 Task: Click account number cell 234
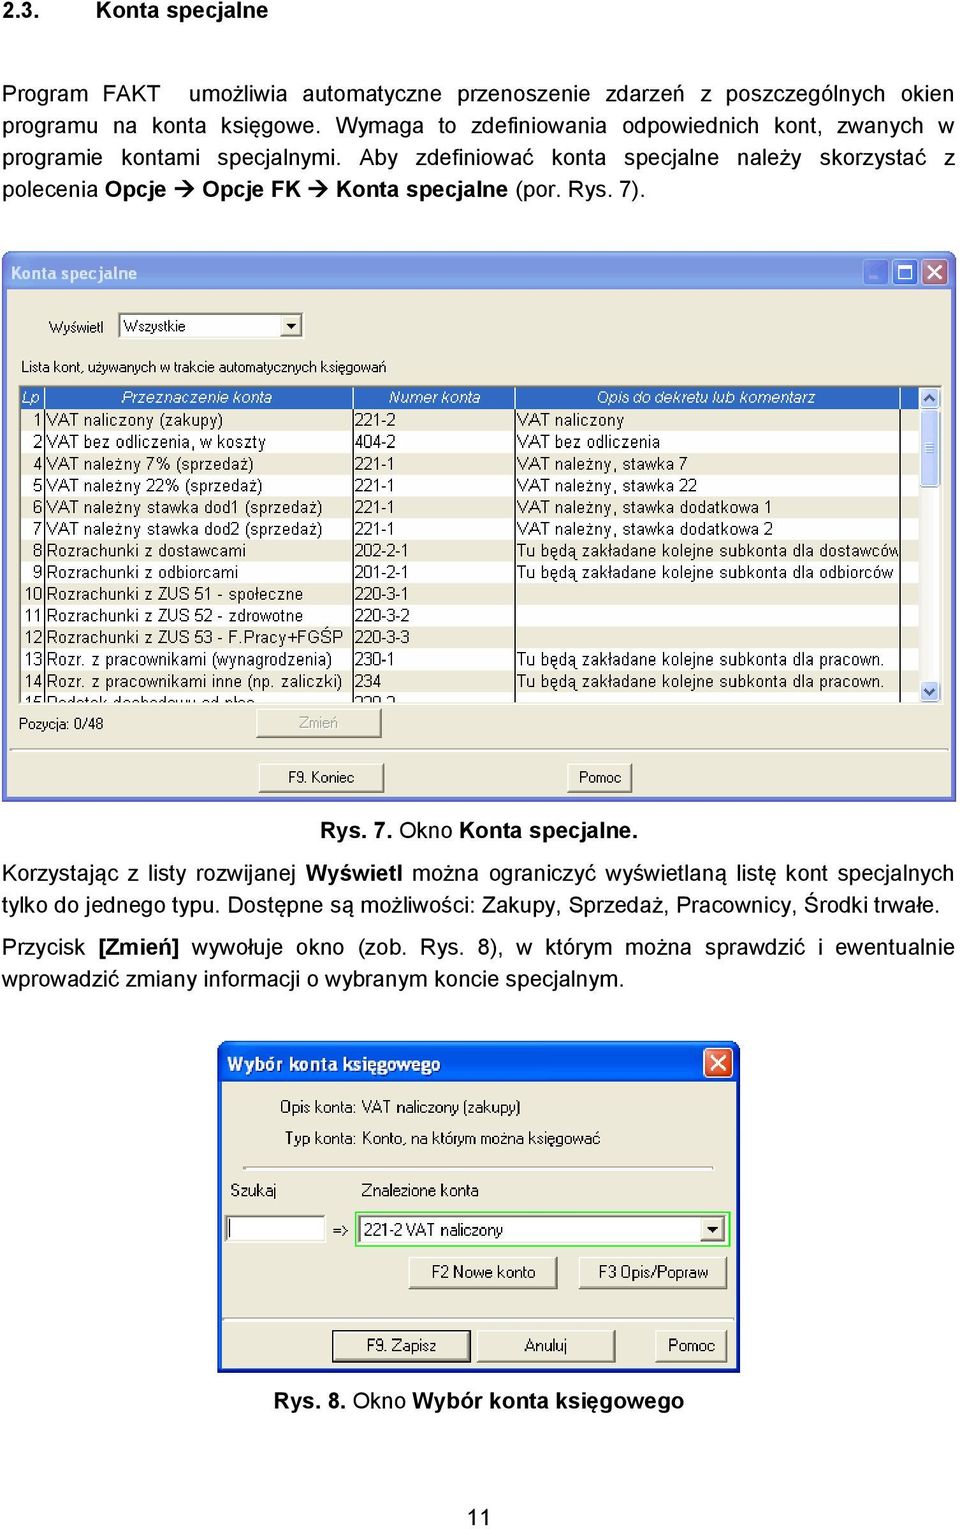pyautogui.click(x=433, y=681)
